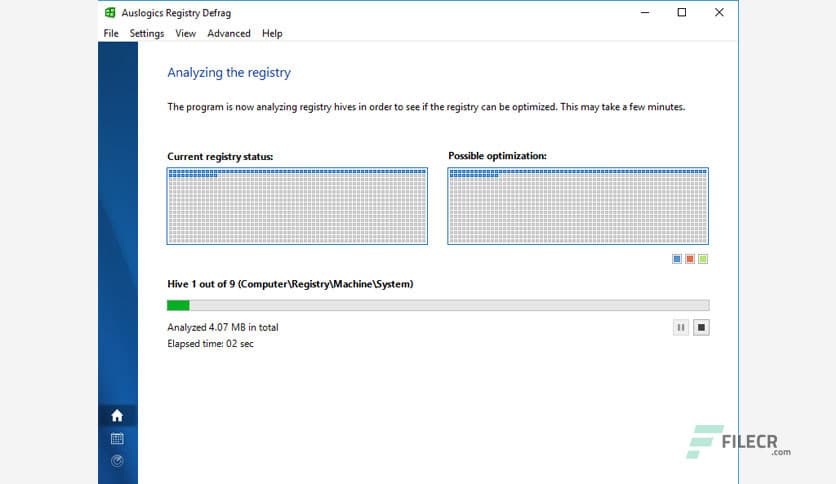Click the green legend color square
The width and height of the screenshot is (836, 484).
click(703, 259)
